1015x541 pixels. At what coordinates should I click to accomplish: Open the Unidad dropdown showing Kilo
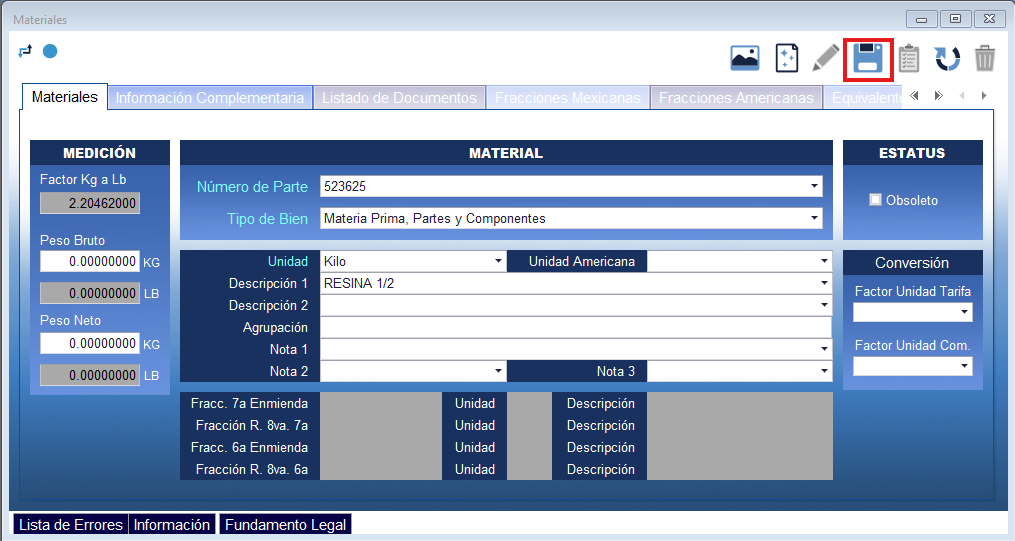498,262
